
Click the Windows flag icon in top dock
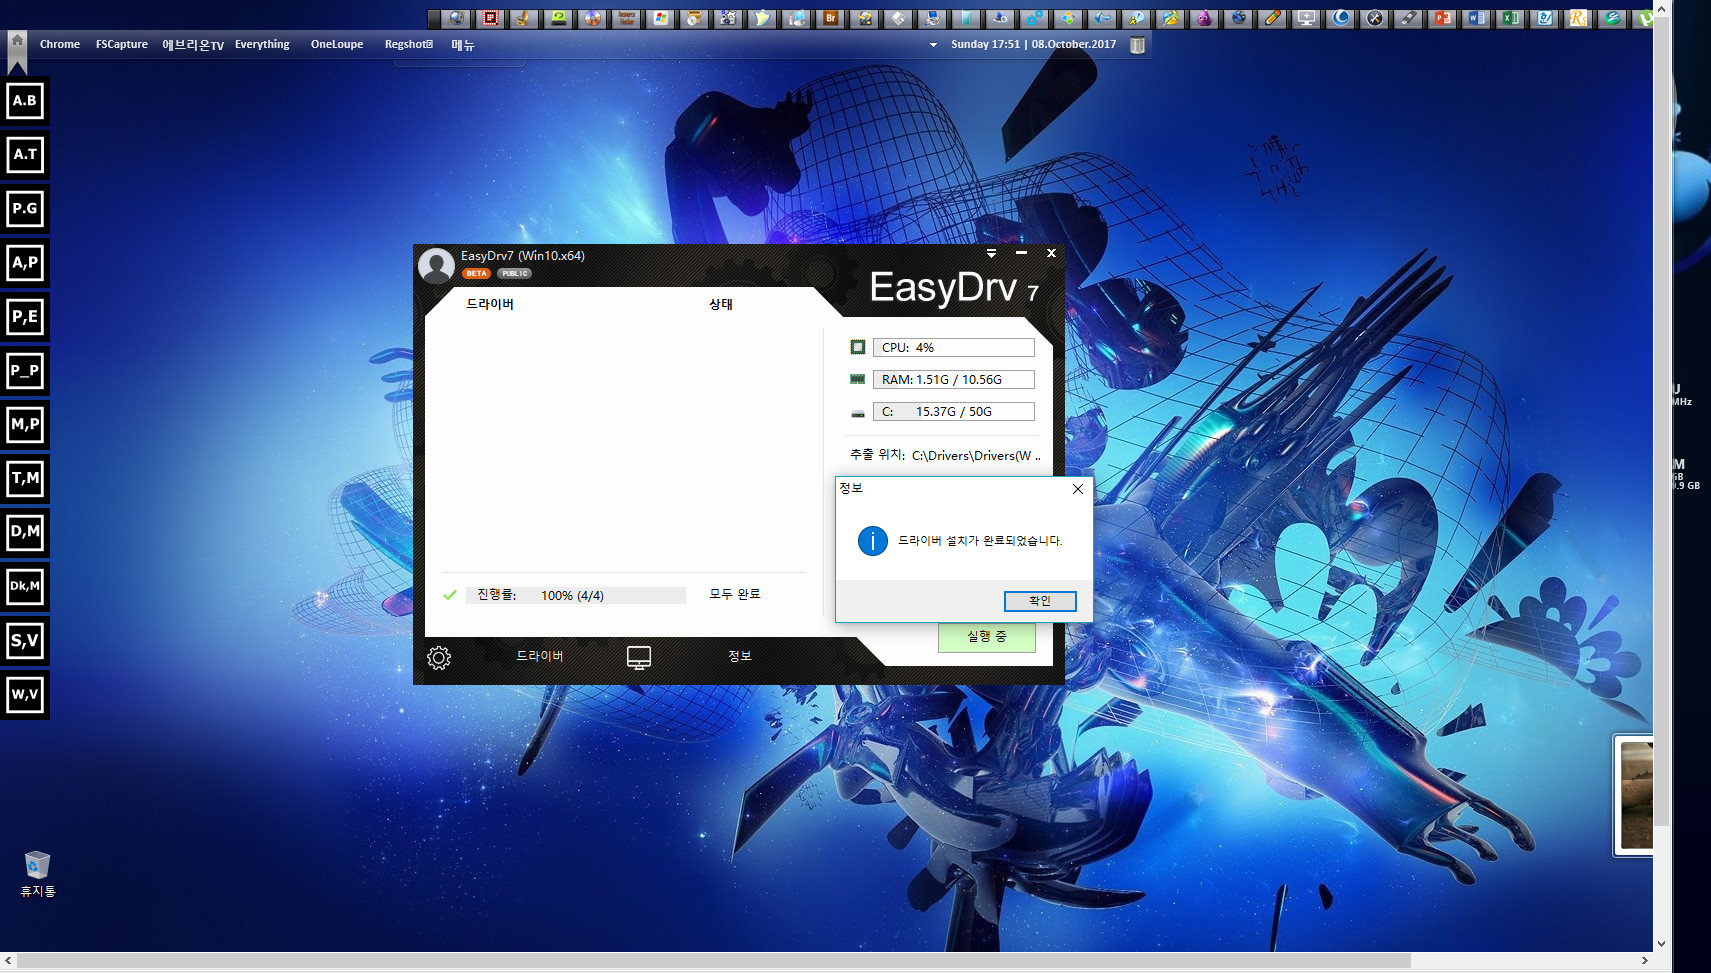click(660, 18)
